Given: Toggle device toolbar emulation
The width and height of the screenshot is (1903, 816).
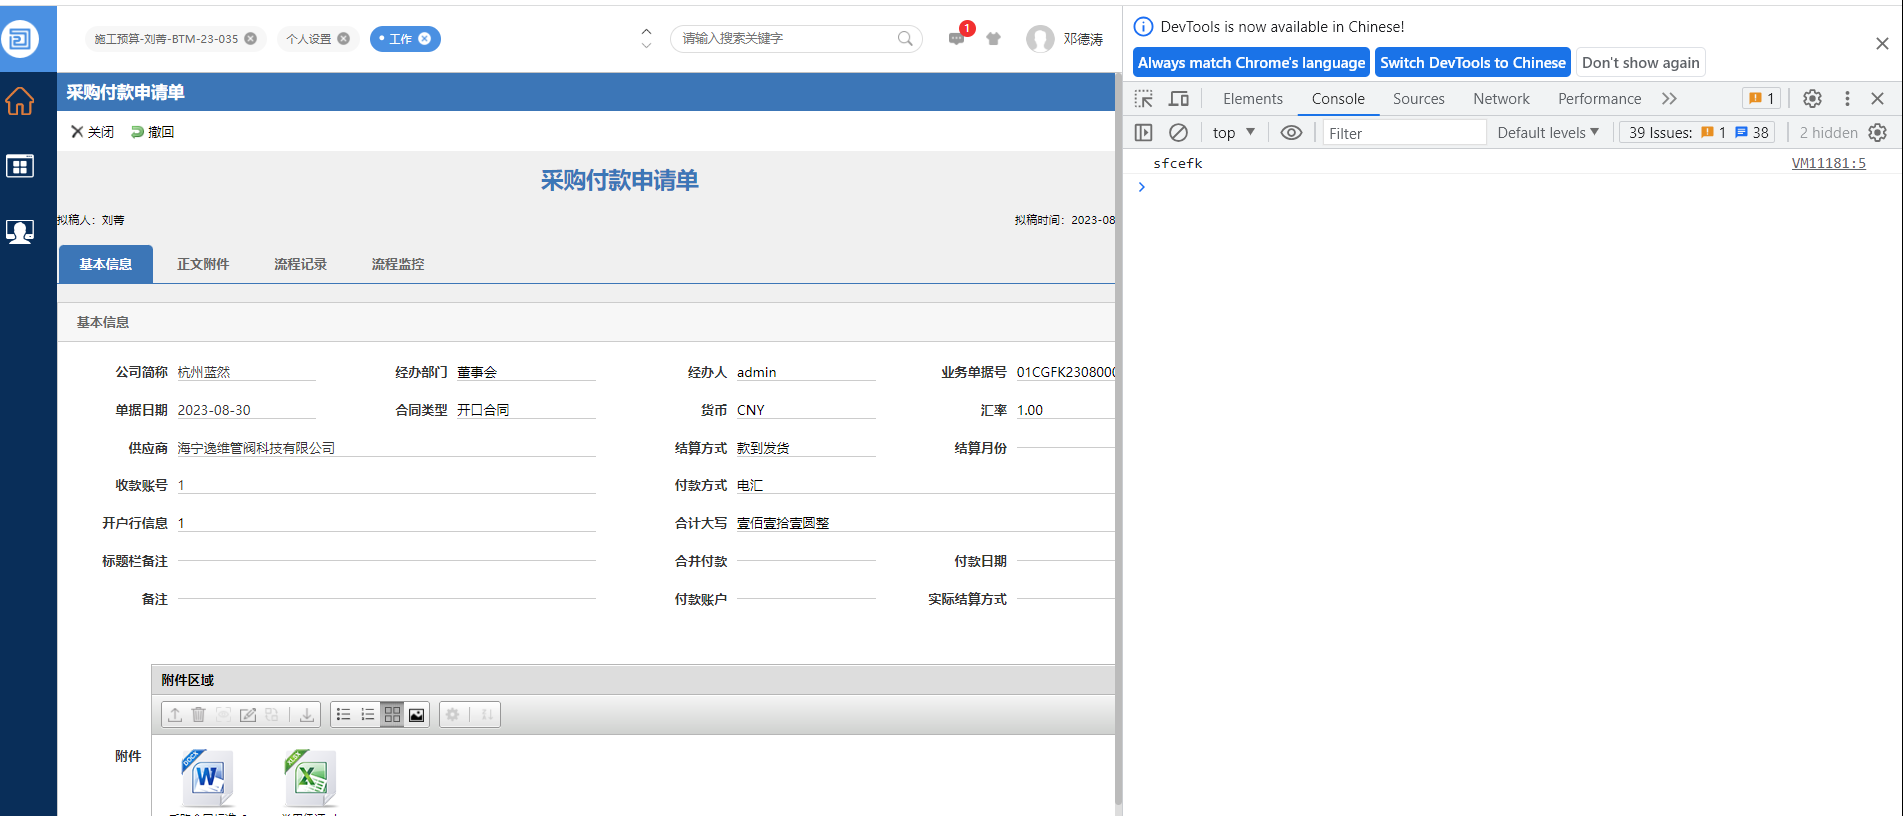Looking at the screenshot, I should coord(1179,99).
